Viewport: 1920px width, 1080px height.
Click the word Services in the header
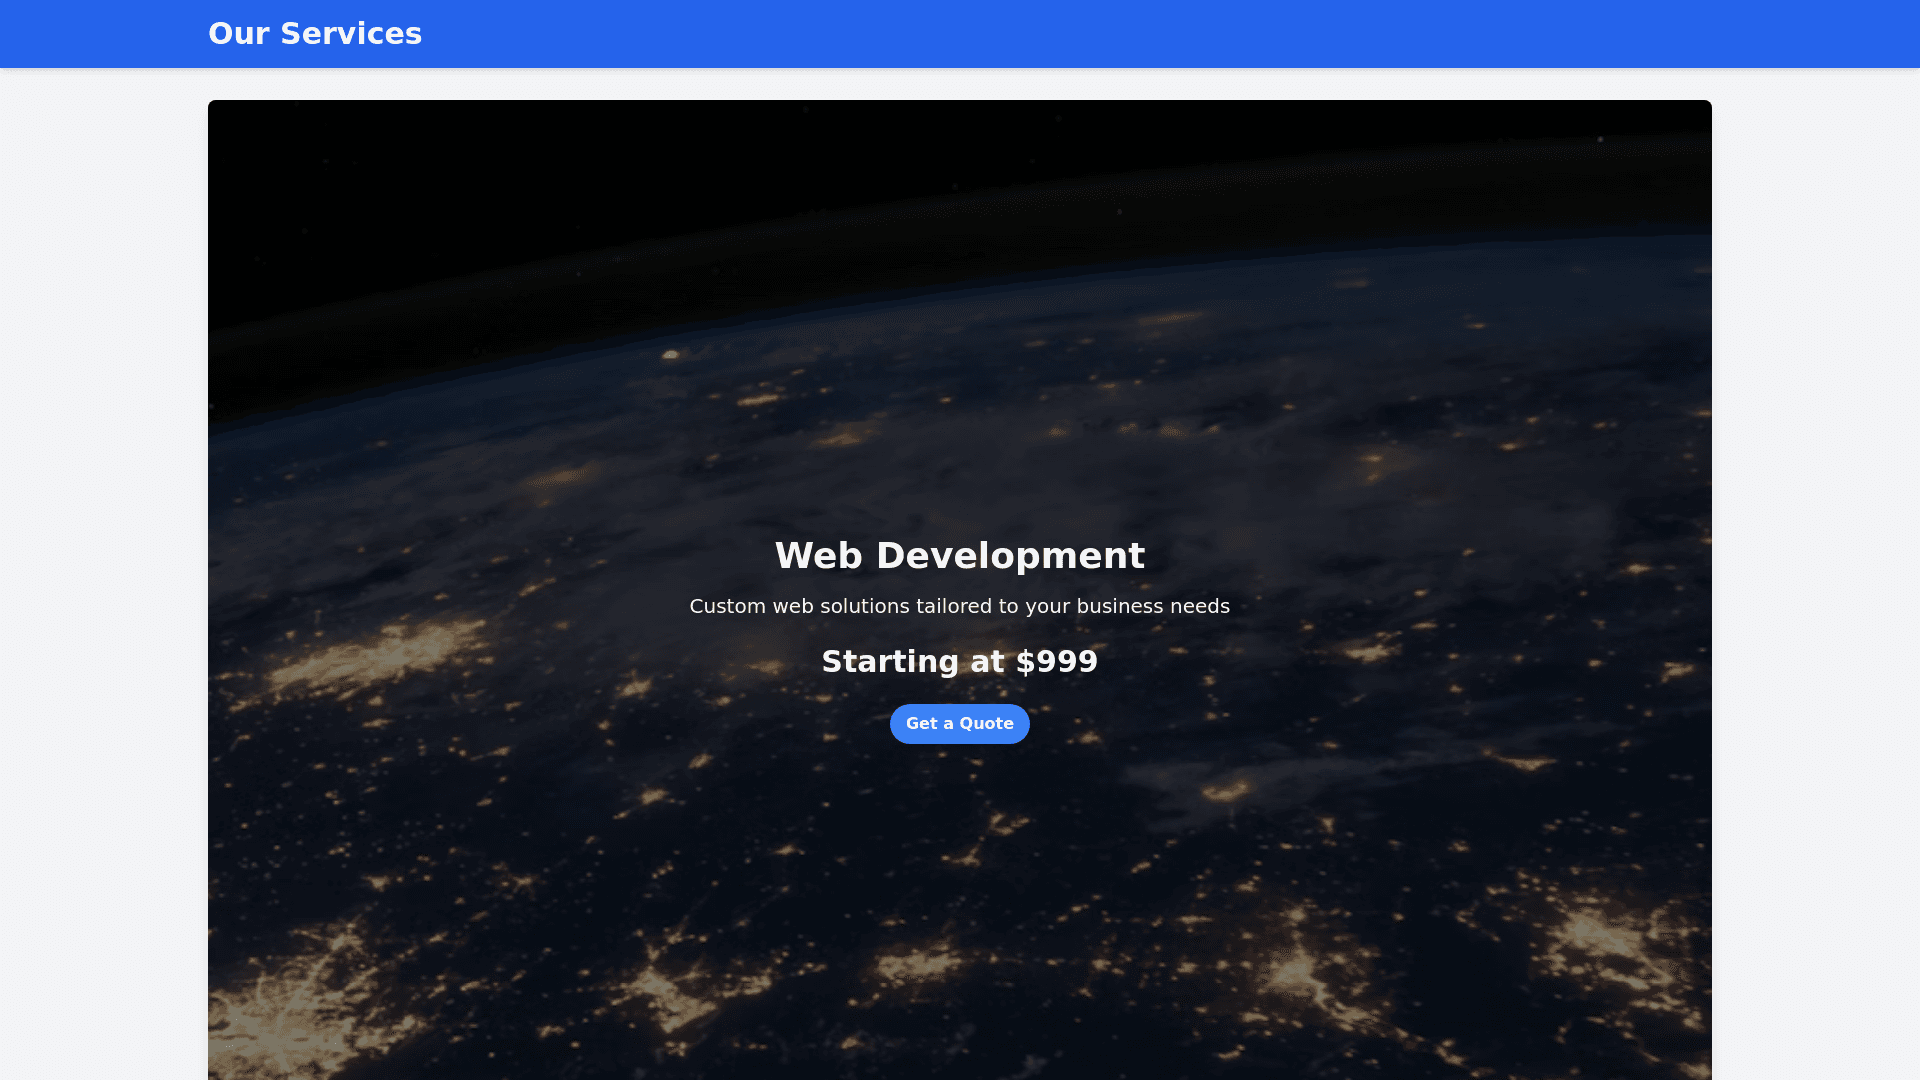351,34
